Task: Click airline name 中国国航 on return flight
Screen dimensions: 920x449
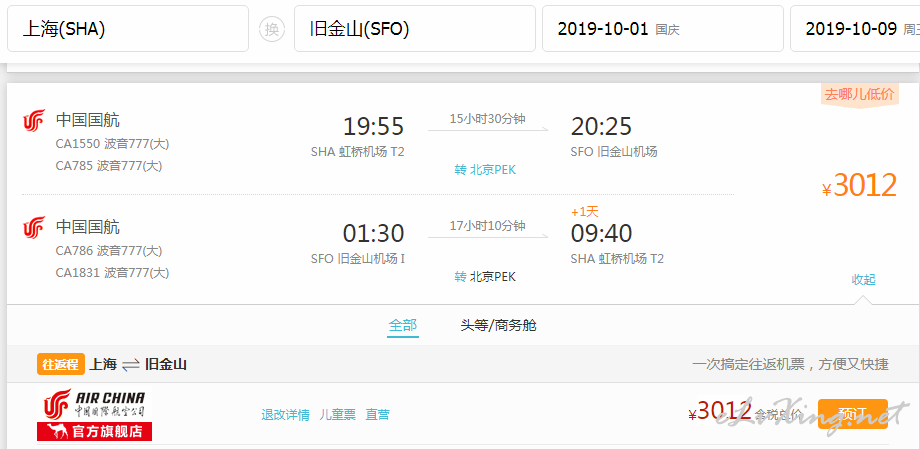Action: pos(88,227)
